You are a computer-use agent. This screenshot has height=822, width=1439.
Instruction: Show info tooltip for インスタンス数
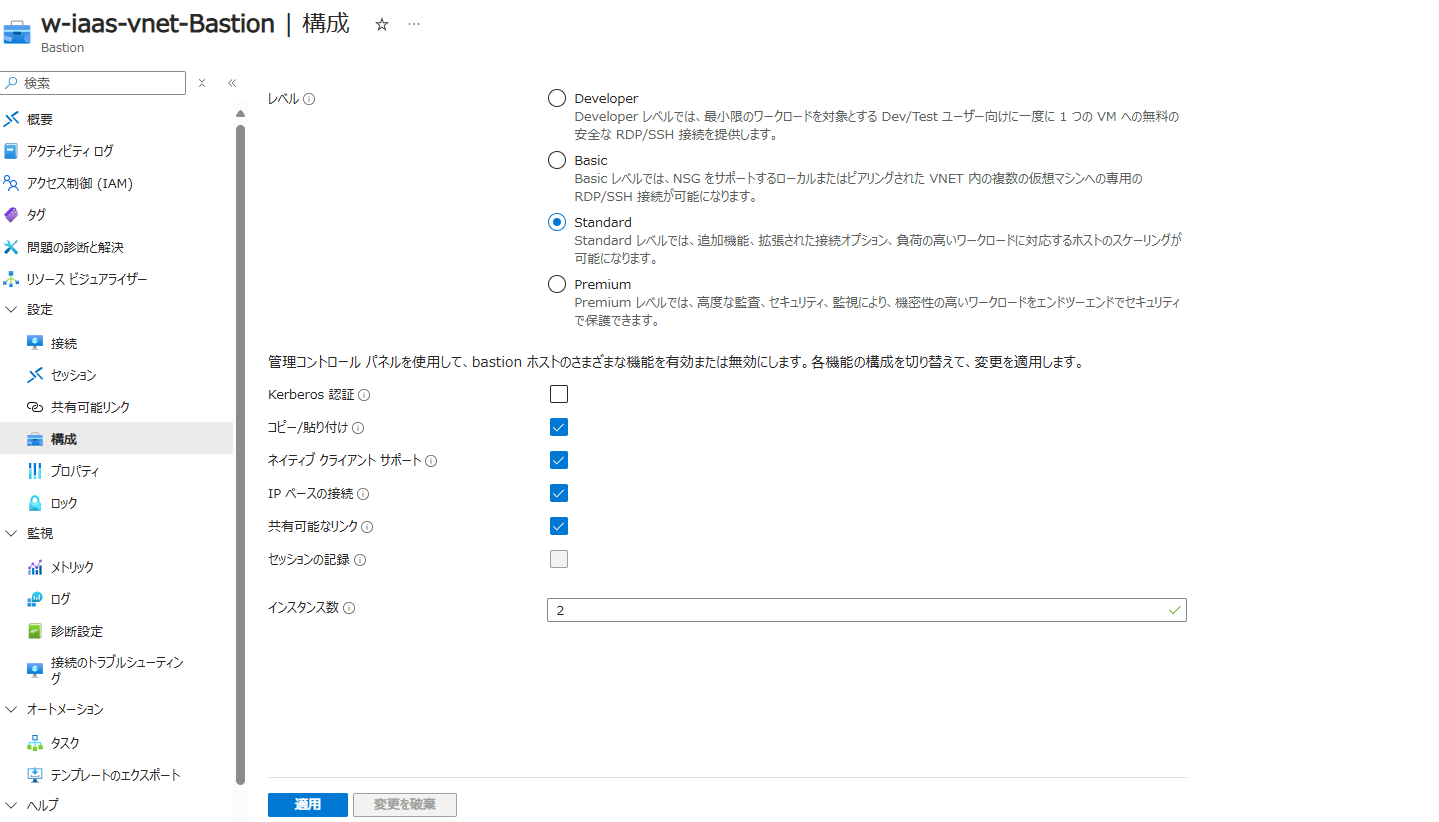pos(350,608)
